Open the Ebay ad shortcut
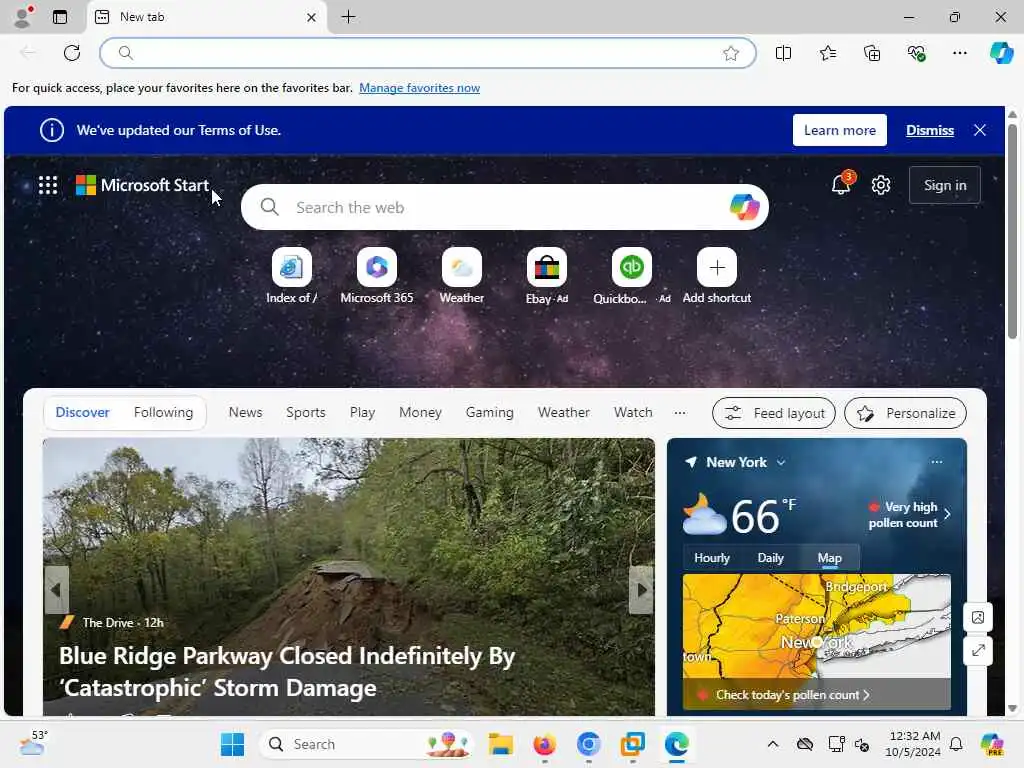Image resolution: width=1024 pixels, height=768 pixels. click(547, 276)
